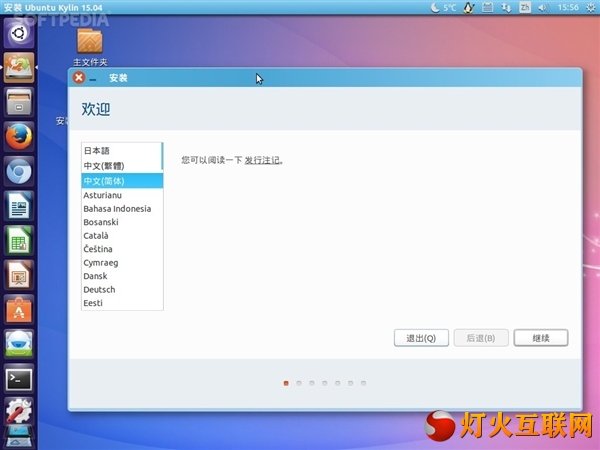
Task: Select Čeština in the language list
Action: (122, 249)
